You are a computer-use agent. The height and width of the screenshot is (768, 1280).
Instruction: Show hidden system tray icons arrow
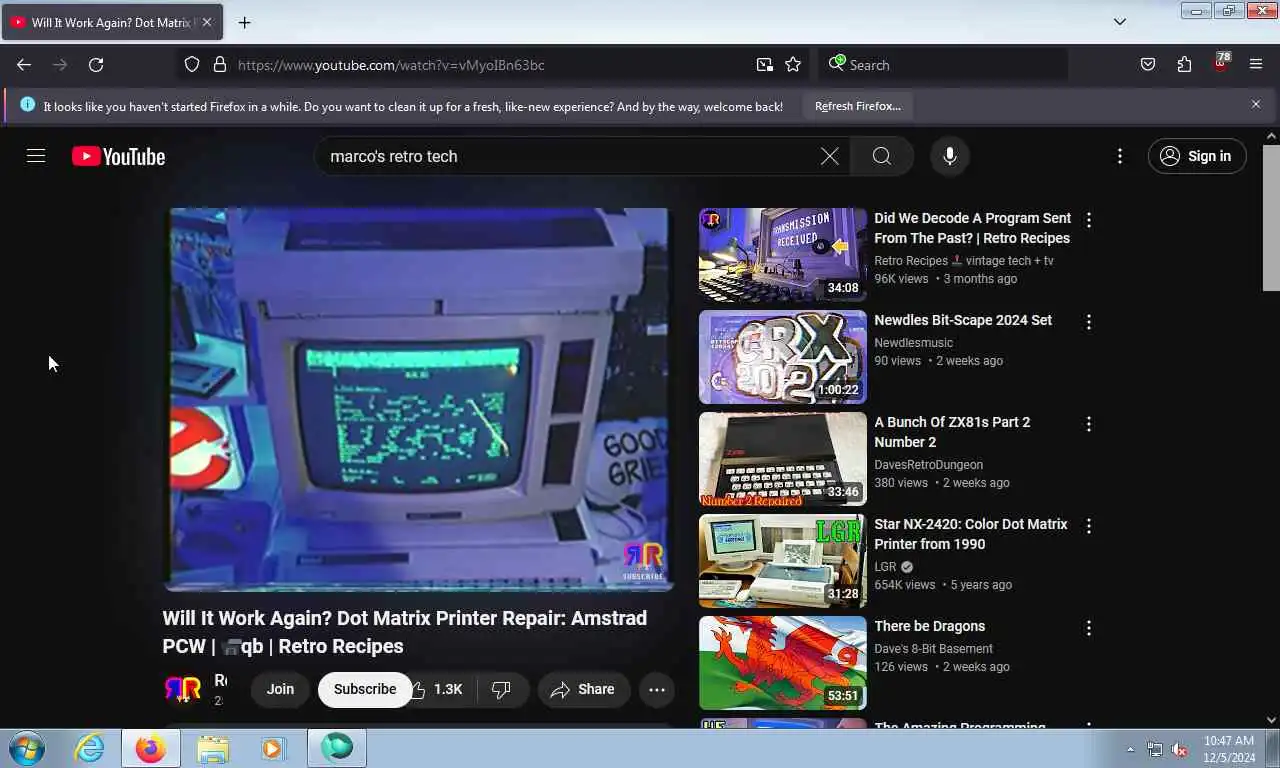tap(1131, 749)
